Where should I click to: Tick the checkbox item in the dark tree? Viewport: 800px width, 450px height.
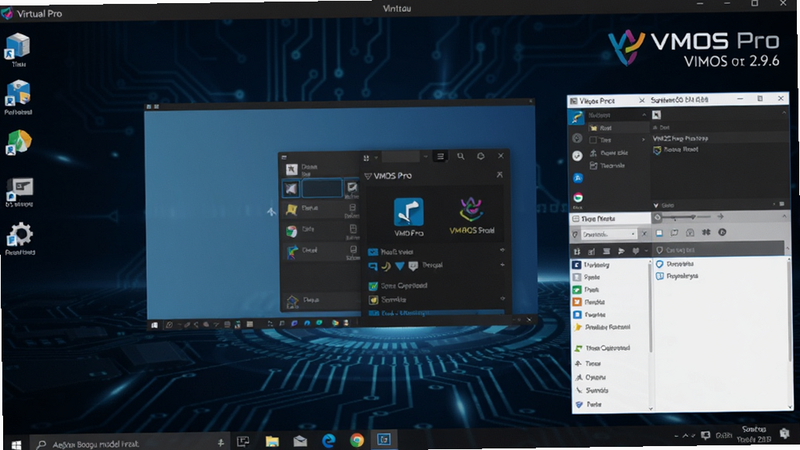(x=593, y=140)
